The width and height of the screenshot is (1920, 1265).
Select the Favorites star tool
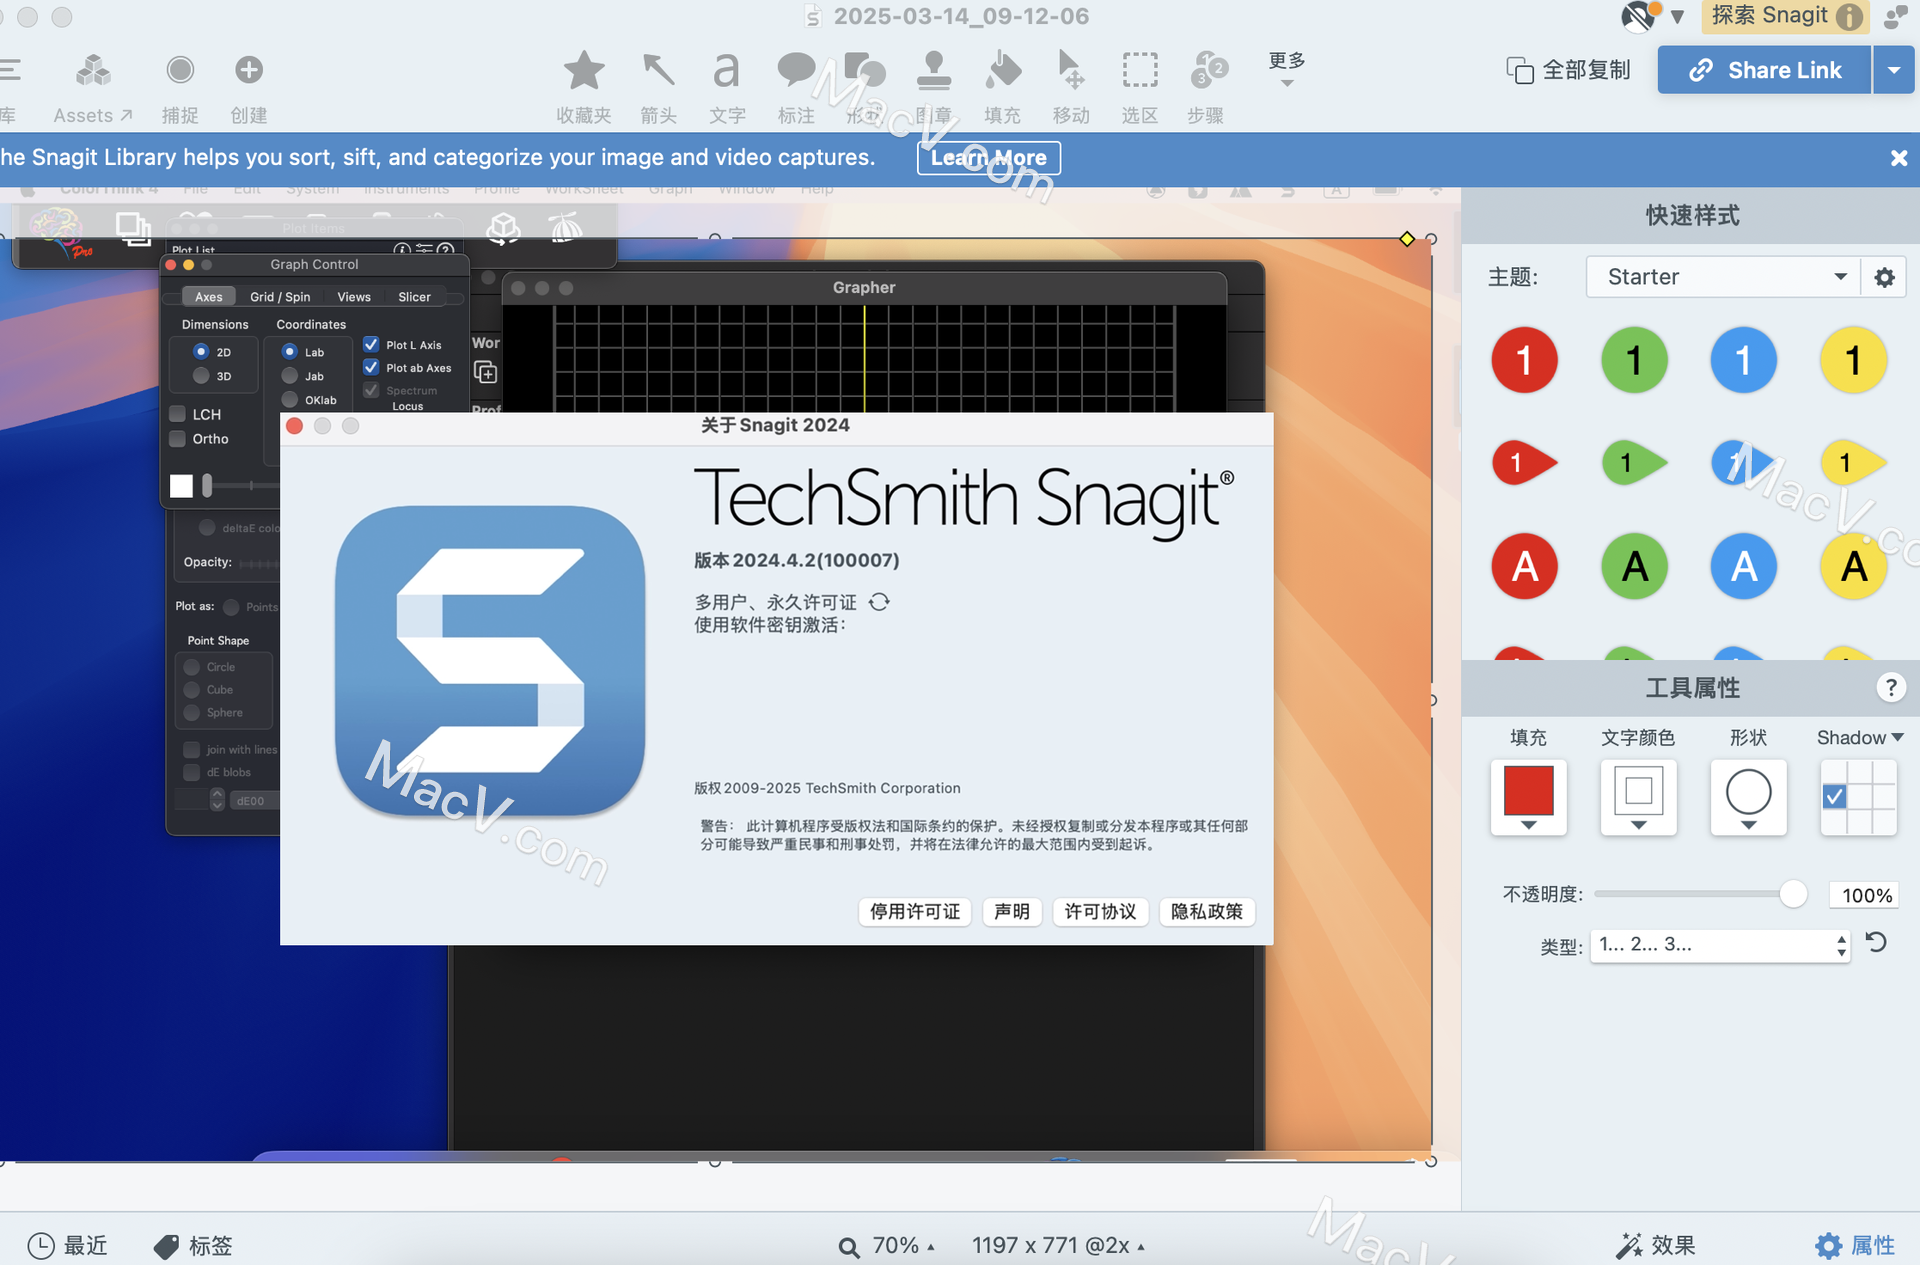tap(584, 71)
